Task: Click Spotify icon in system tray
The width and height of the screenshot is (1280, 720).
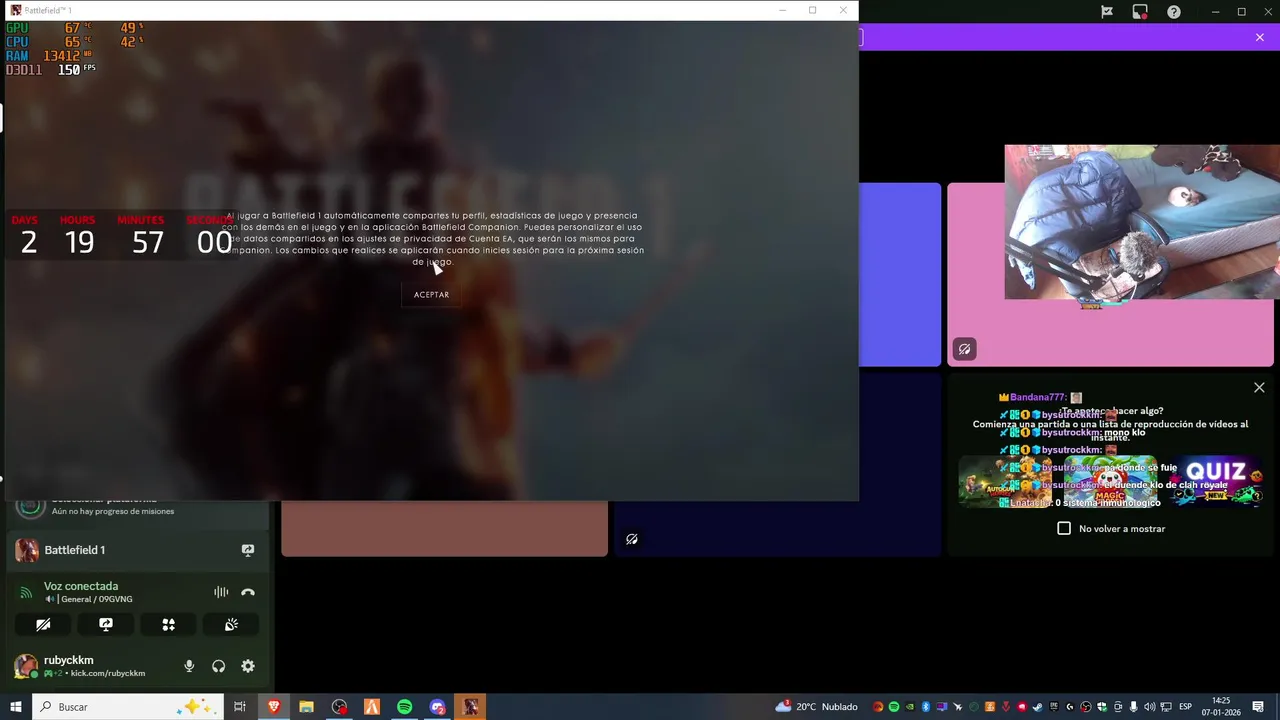Action: click(894, 707)
